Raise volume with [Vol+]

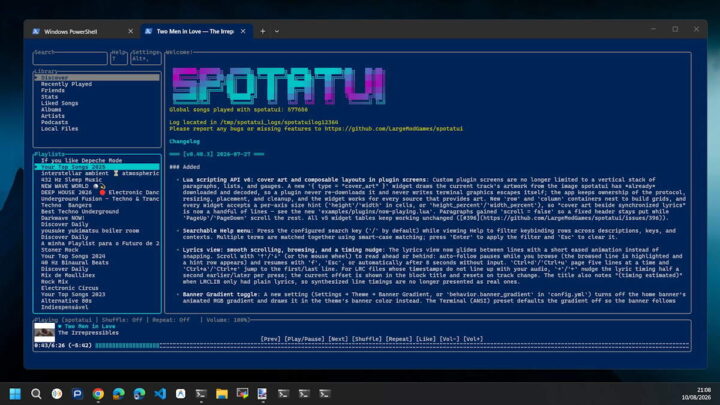[x=473, y=339]
